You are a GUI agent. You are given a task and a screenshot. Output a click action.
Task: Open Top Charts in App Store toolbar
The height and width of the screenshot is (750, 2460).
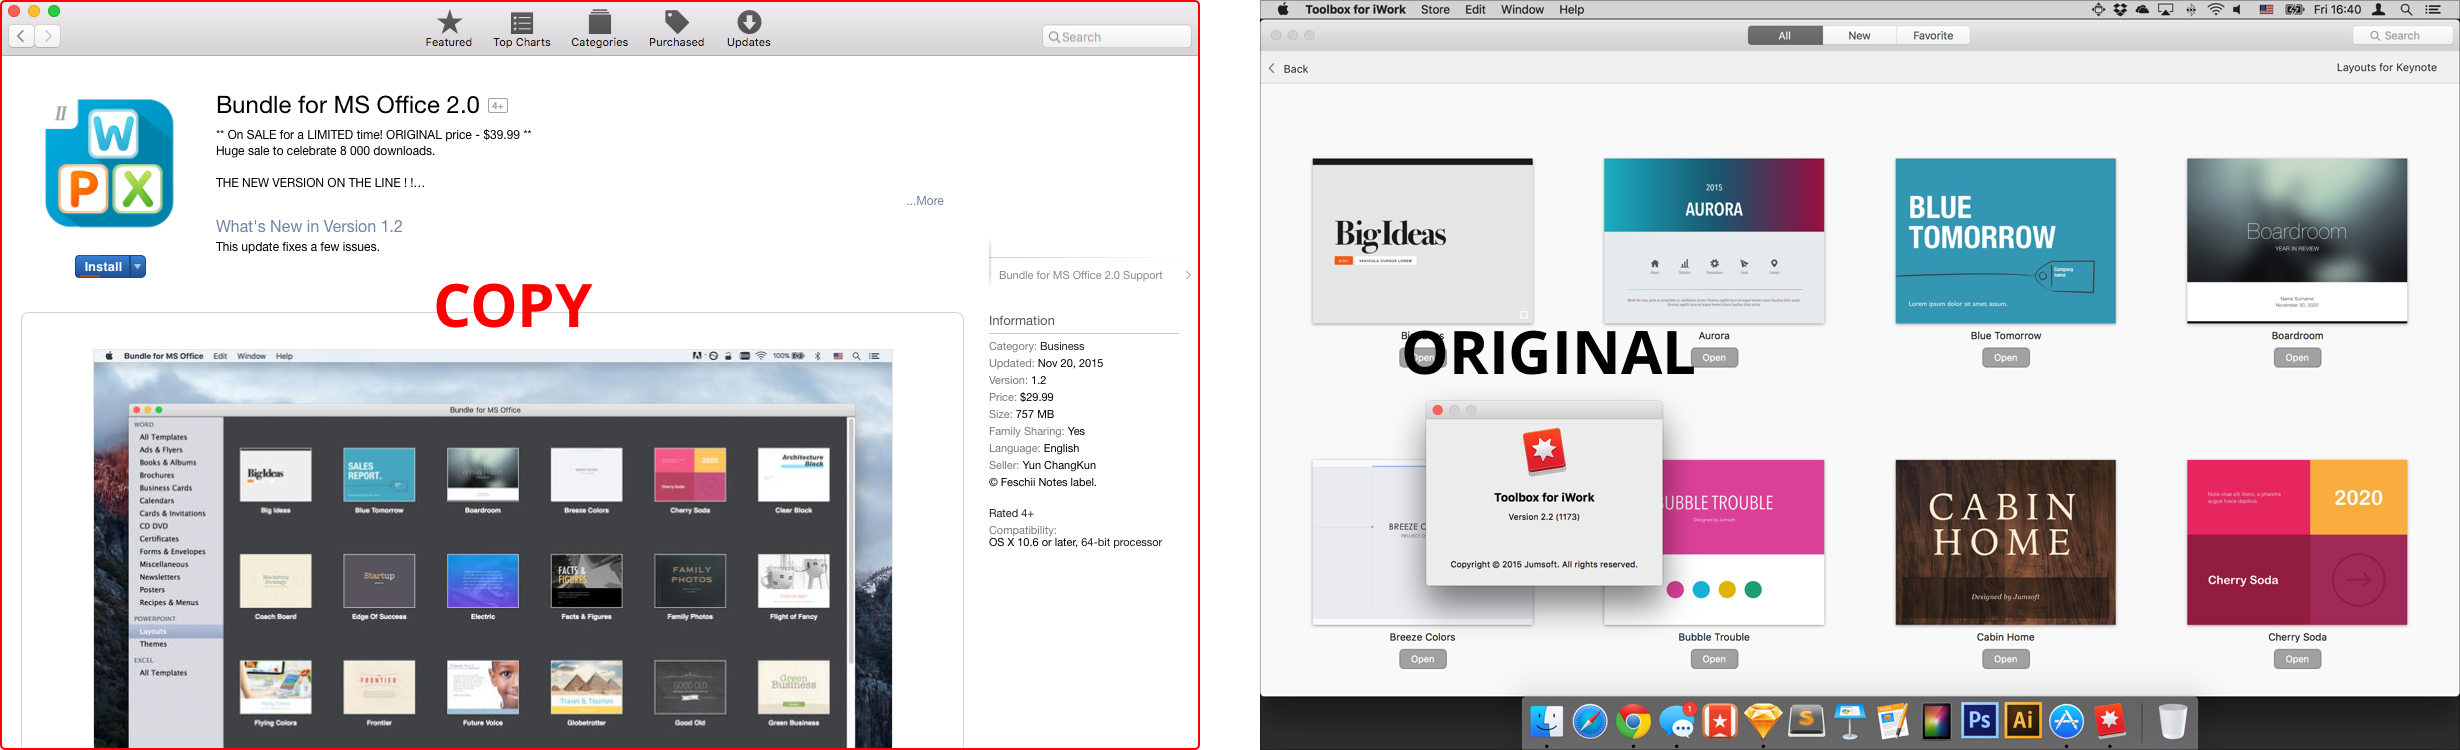click(521, 28)
